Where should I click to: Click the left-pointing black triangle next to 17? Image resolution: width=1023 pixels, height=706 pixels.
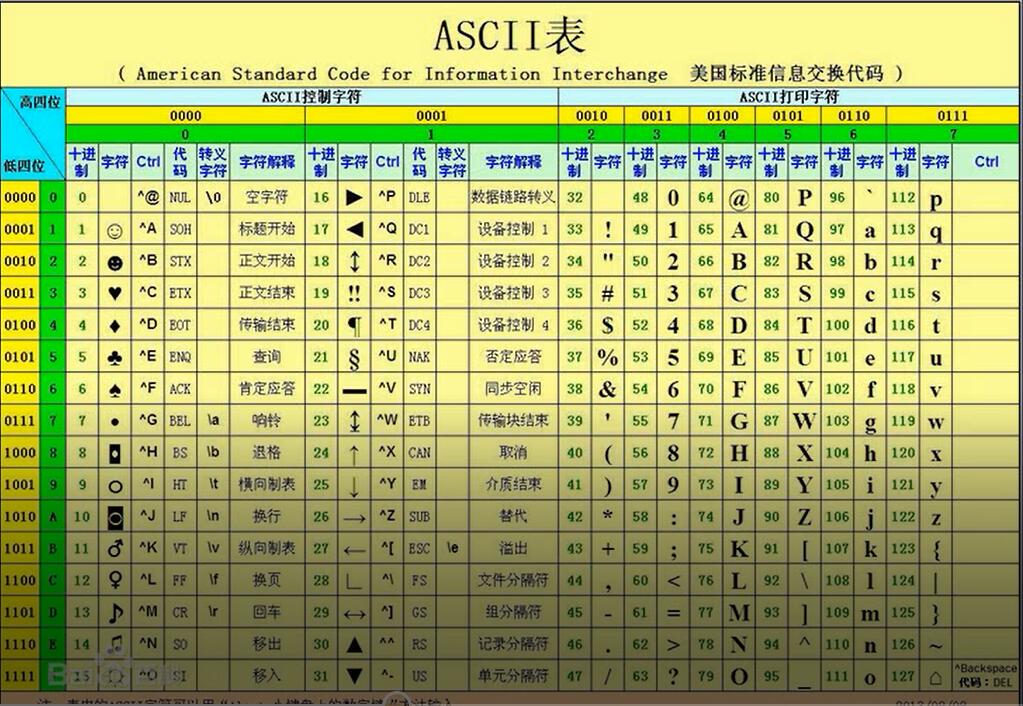coord(354,229)
